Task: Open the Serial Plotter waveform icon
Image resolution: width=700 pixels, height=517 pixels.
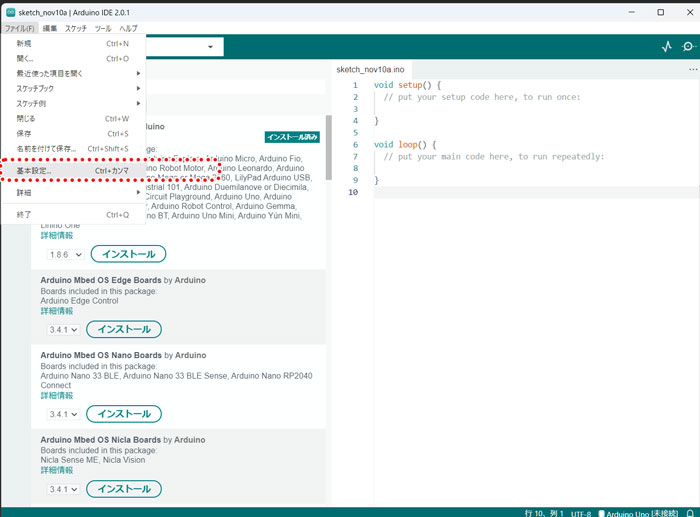Action: tap(667, 46)
